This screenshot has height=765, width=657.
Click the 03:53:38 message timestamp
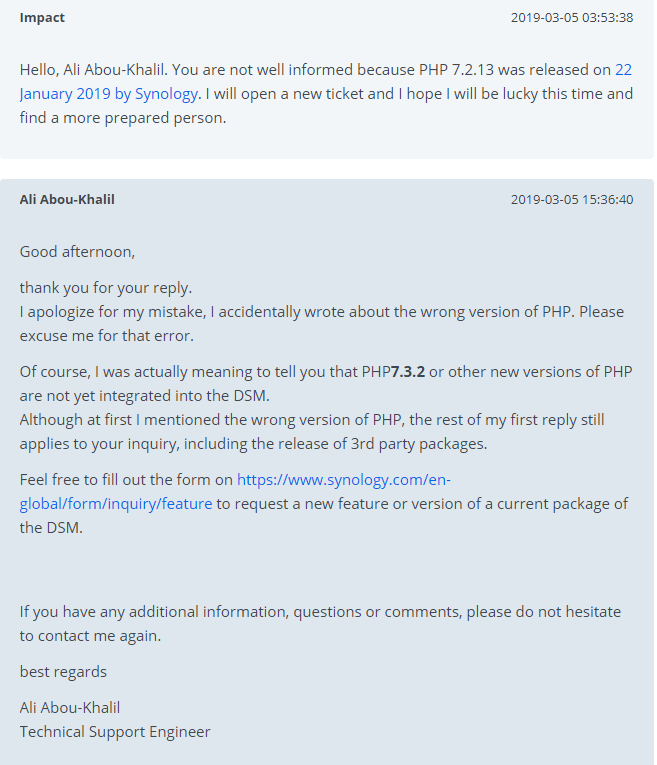(x=572, y=18)
